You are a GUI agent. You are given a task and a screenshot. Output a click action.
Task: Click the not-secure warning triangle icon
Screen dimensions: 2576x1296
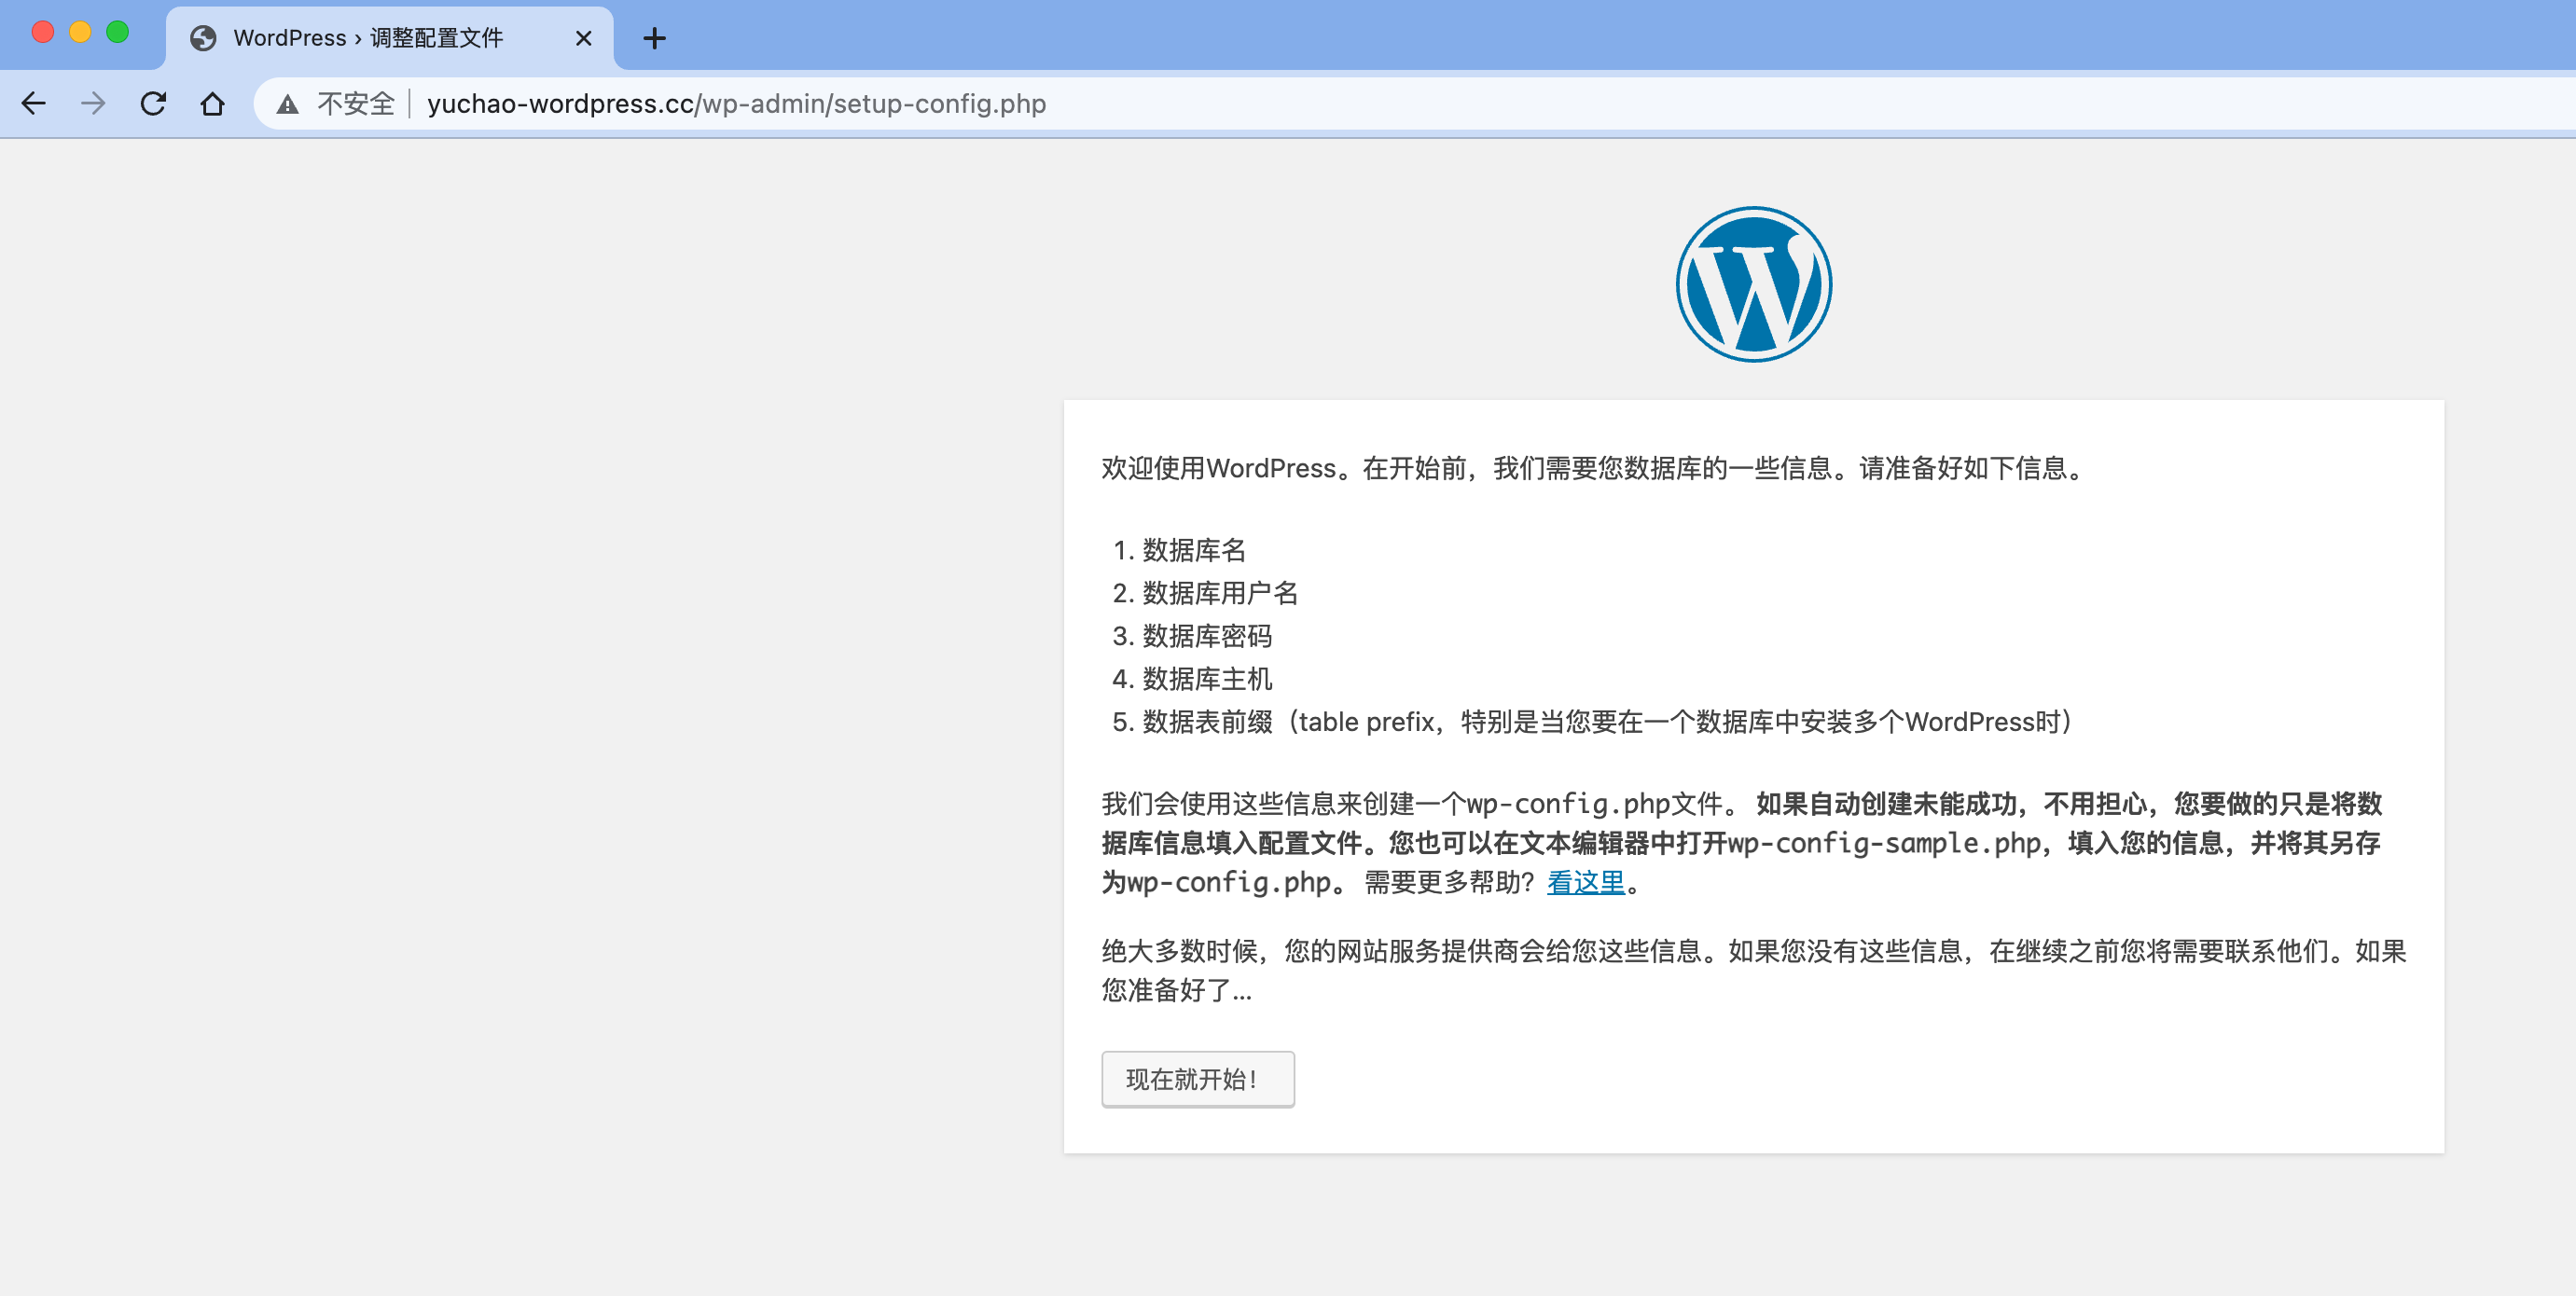pos(288,104)
